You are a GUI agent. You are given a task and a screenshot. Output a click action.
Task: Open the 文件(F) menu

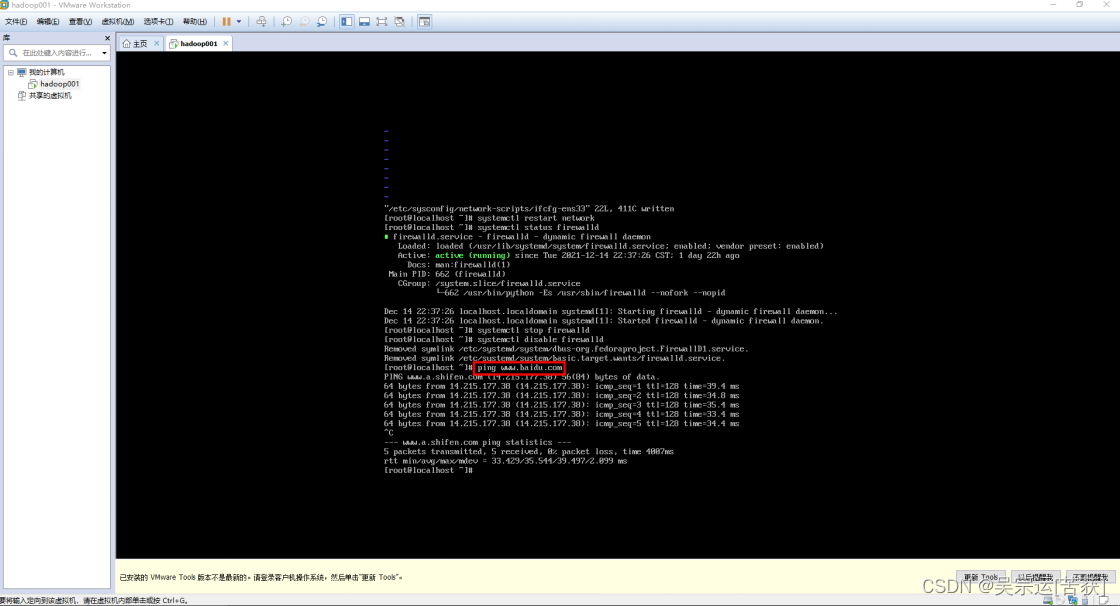(16, 21)
